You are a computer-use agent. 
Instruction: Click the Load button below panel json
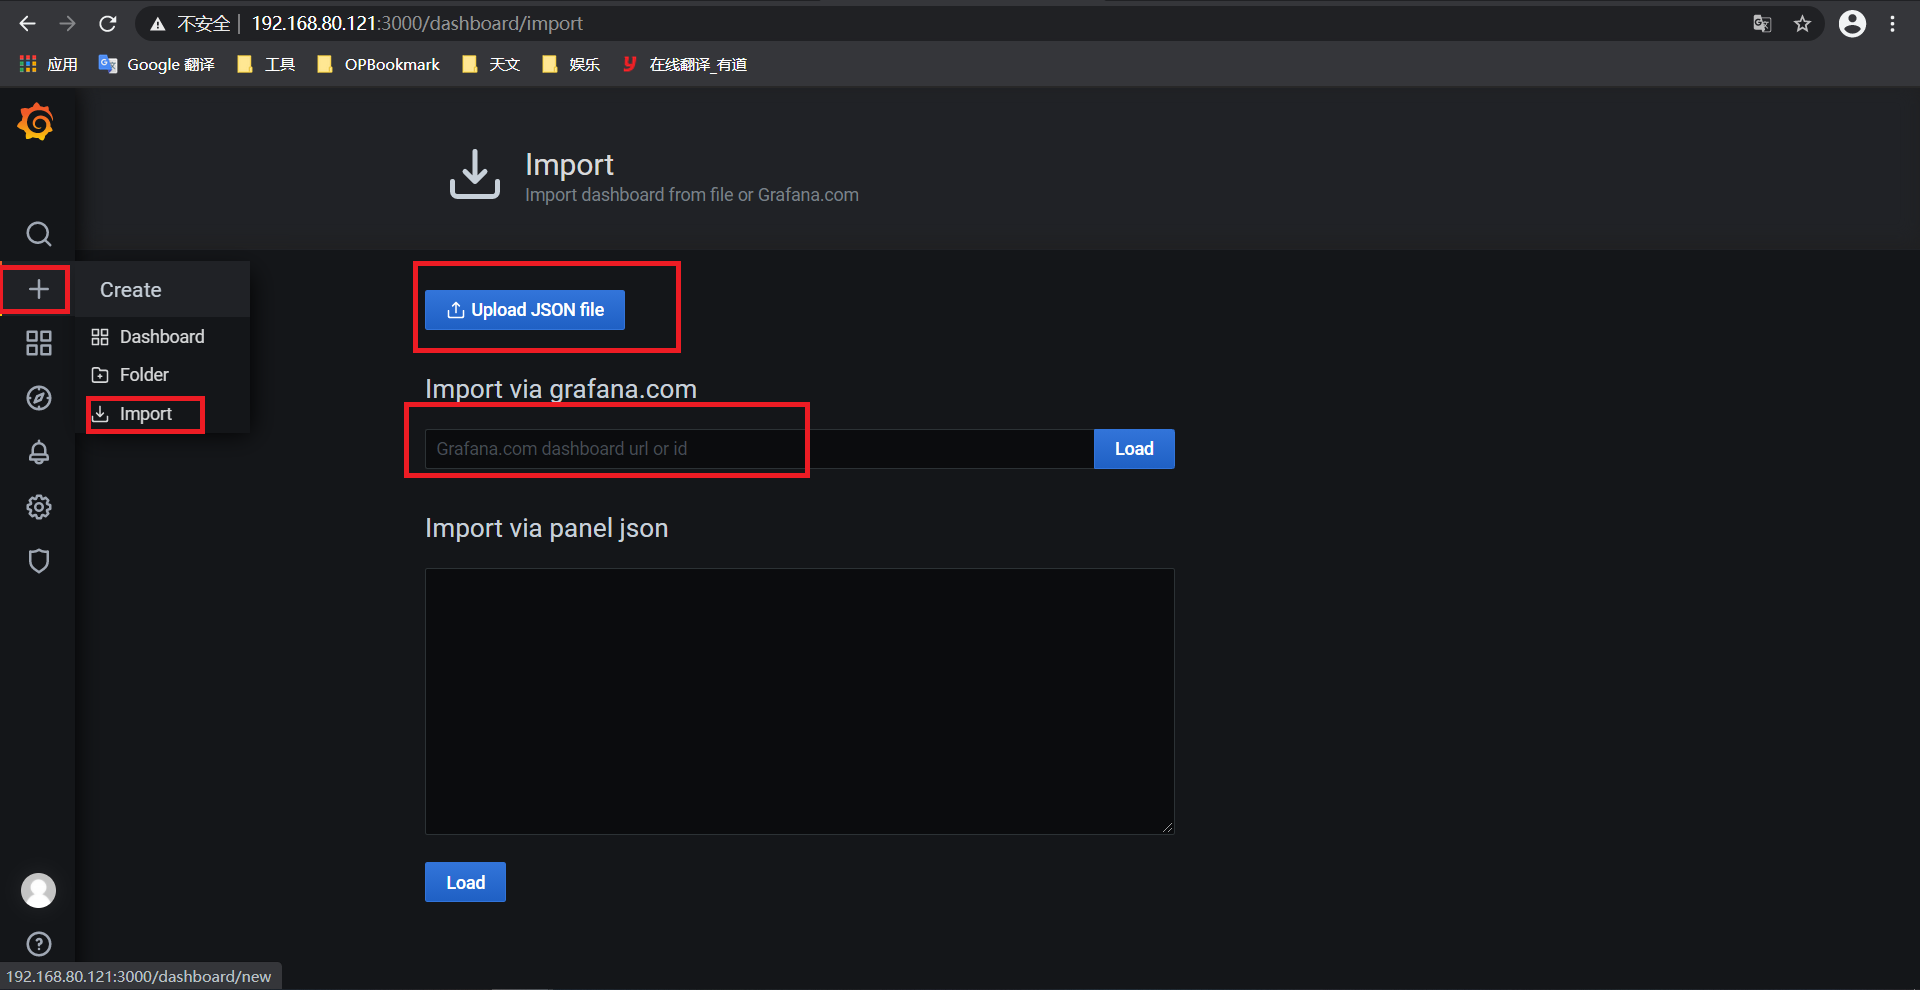pos(465,882)
